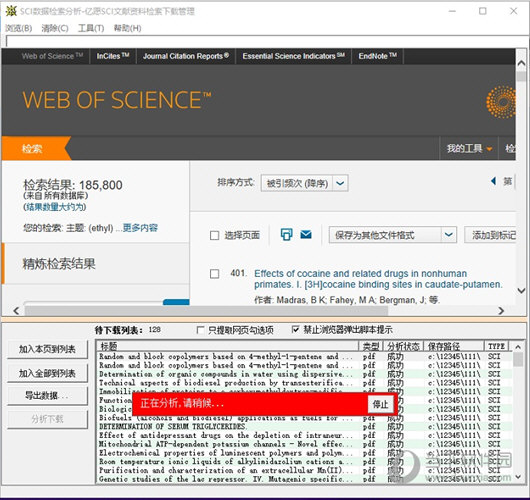530x500 pixels.
Task: Uncheck 禁止浏览器弹出脚本提示 checkbox
Action: [x=295, y=329]
